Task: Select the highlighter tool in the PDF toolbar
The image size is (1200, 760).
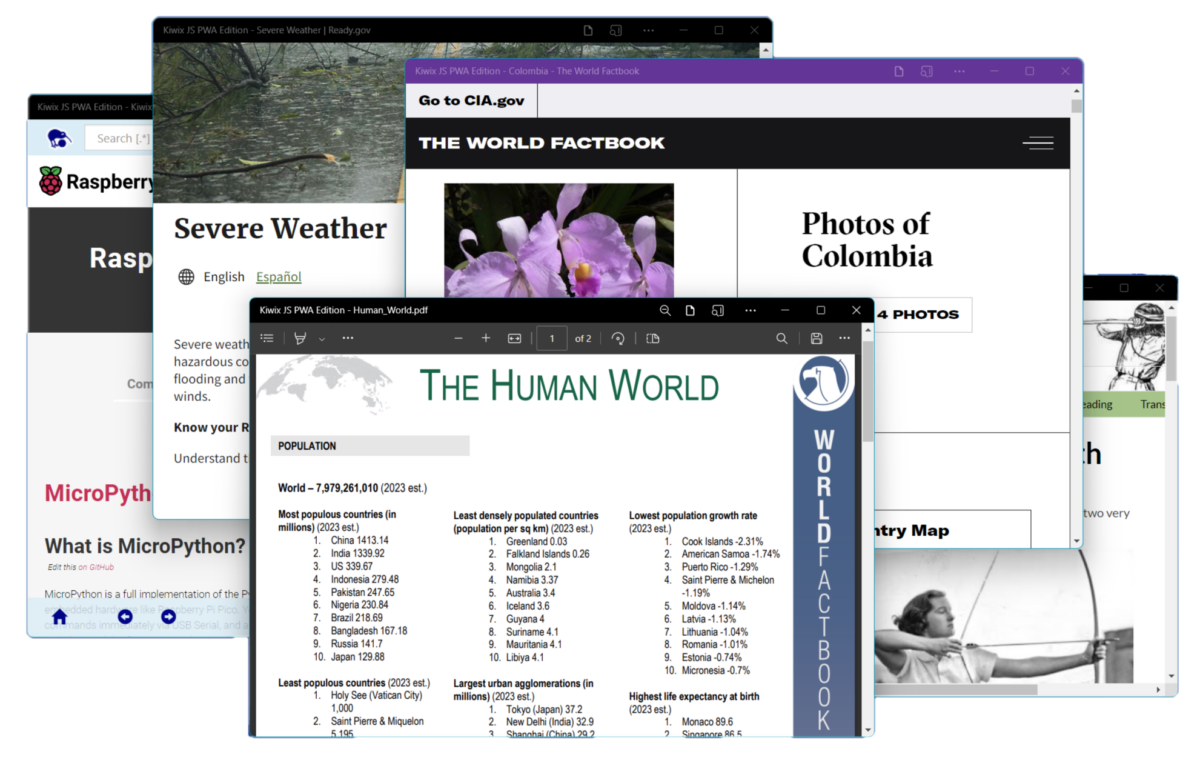Action: click(x=300, y=338)
